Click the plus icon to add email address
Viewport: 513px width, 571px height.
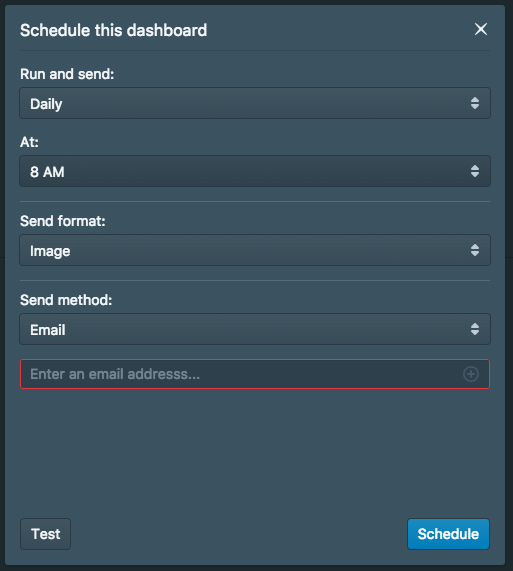click(x=471, y=374)
